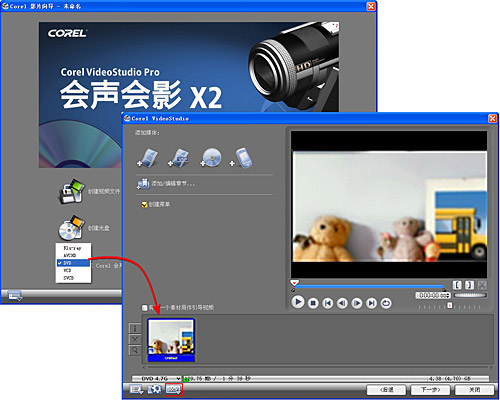
Task: Toggle the create menu checkbox
Action: point(144,204)
